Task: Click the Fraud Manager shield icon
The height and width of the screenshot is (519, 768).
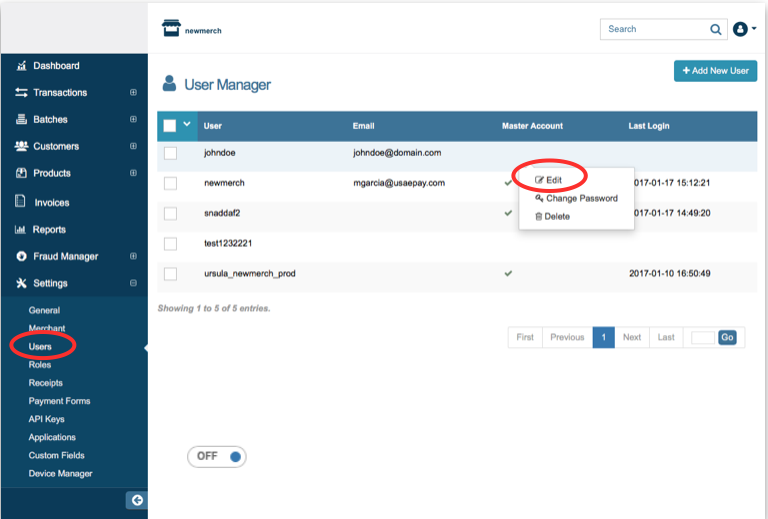Action: tap(21, 257)
